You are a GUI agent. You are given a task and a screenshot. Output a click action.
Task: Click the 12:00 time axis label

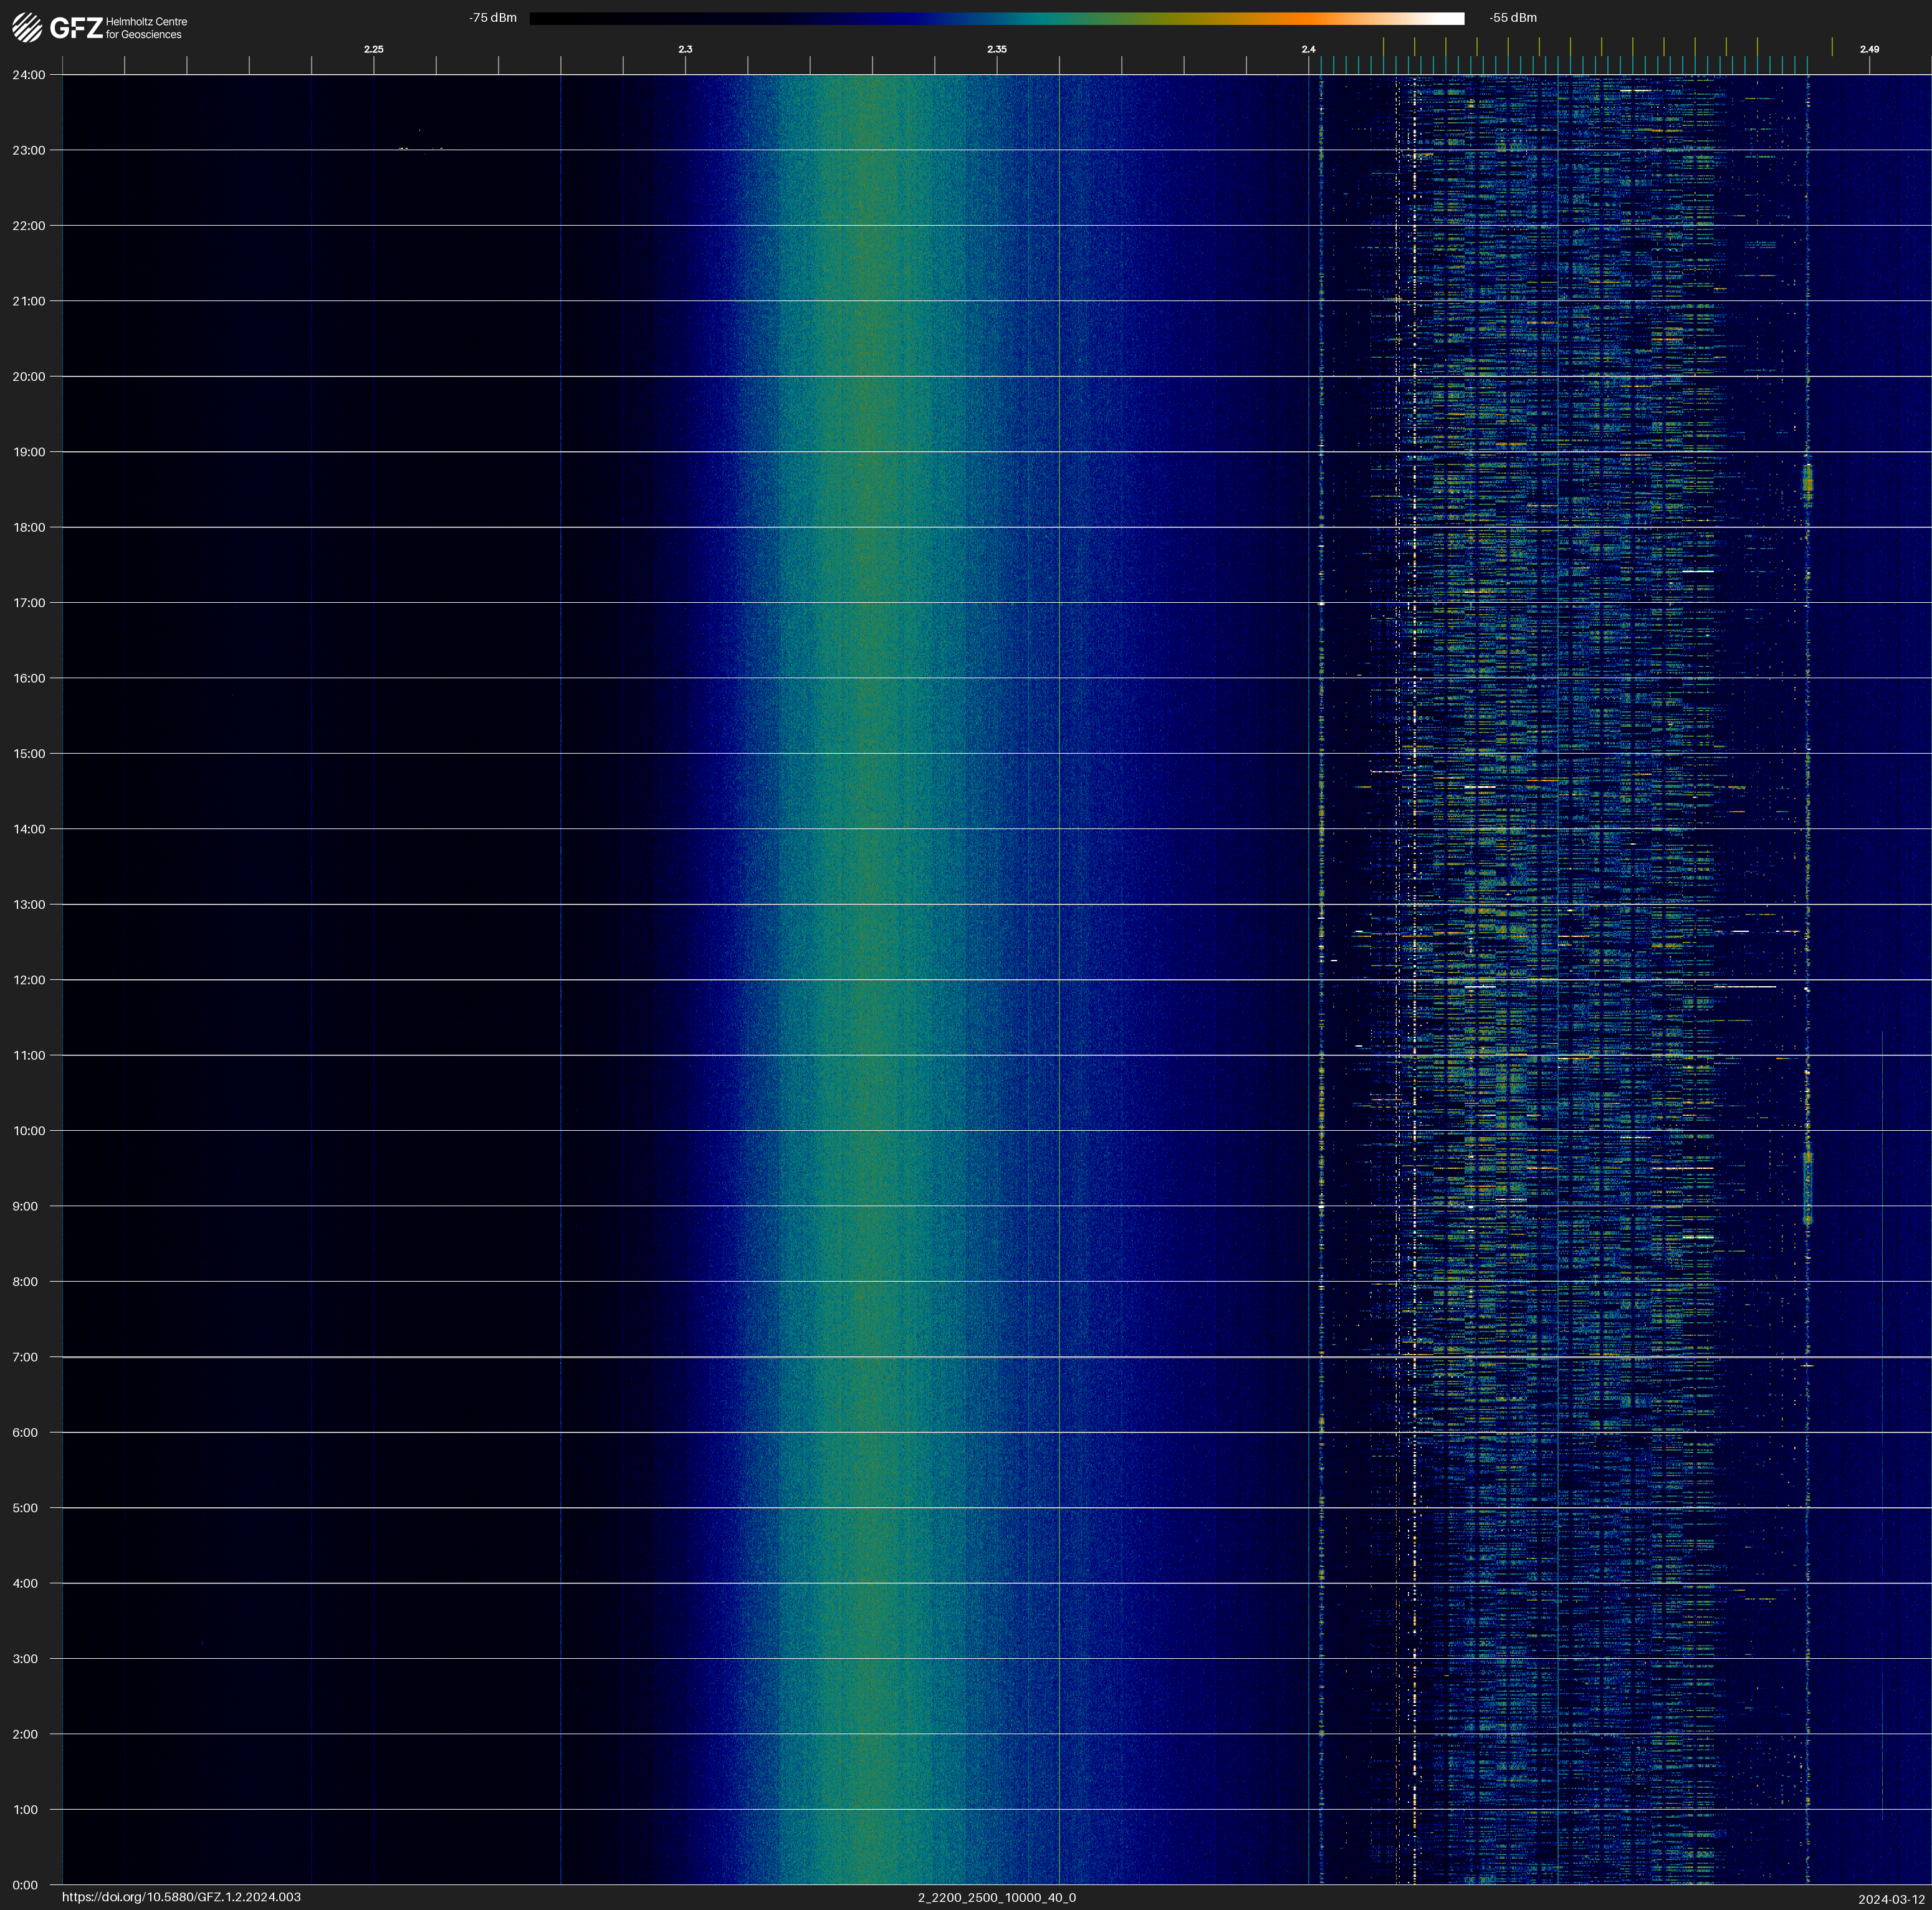(29, 980)
